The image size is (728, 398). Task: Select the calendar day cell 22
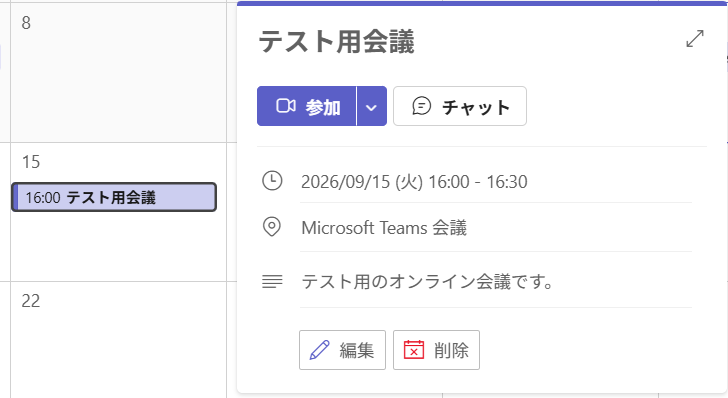click(x=118, y=339)
